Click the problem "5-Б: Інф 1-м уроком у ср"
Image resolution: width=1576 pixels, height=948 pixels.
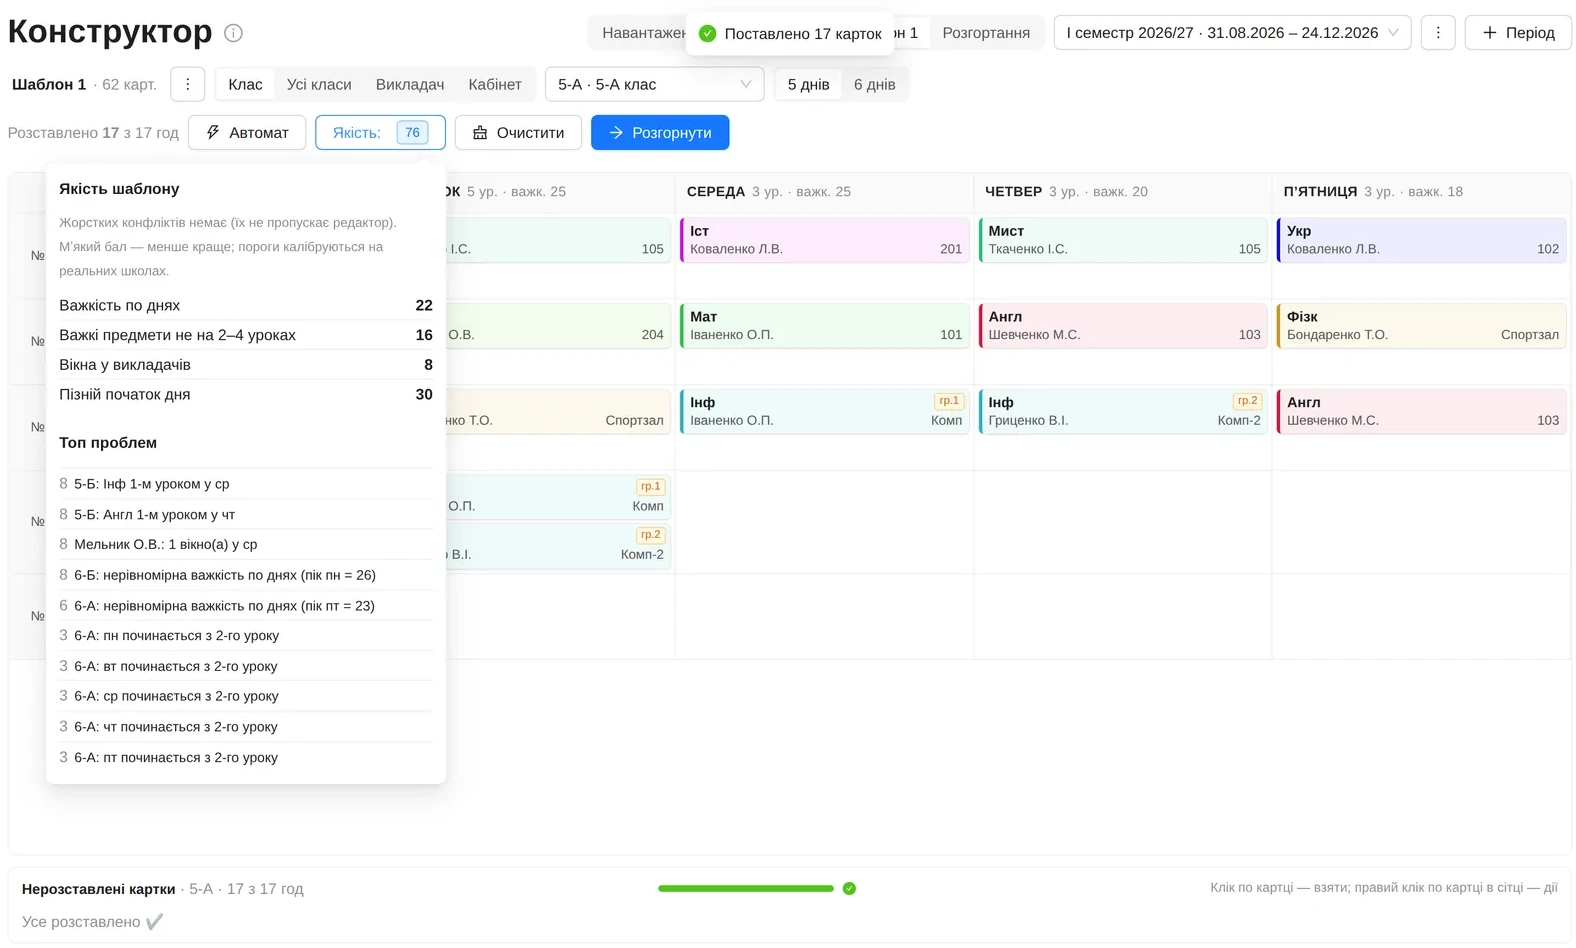click(246, 484)
